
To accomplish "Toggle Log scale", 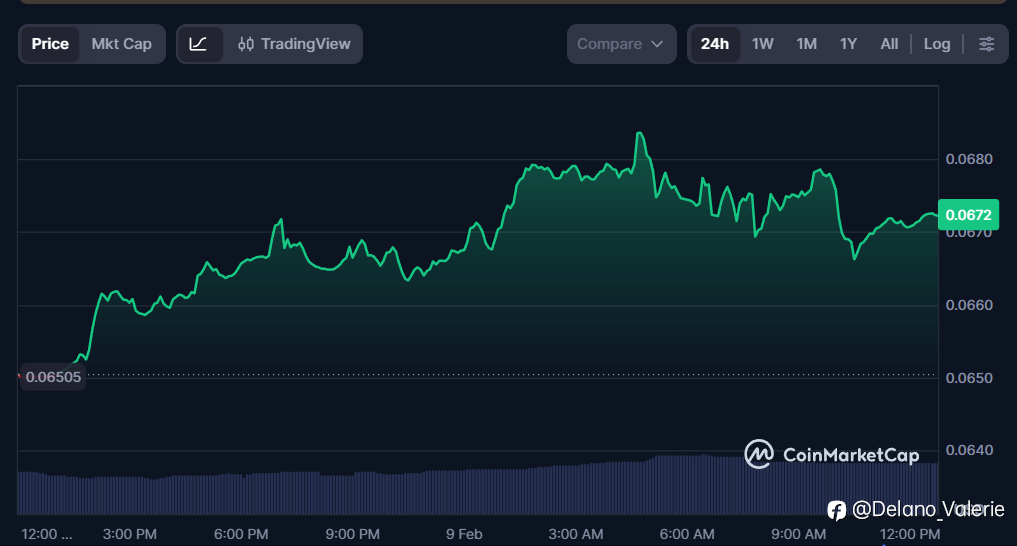I will (937, 44).
